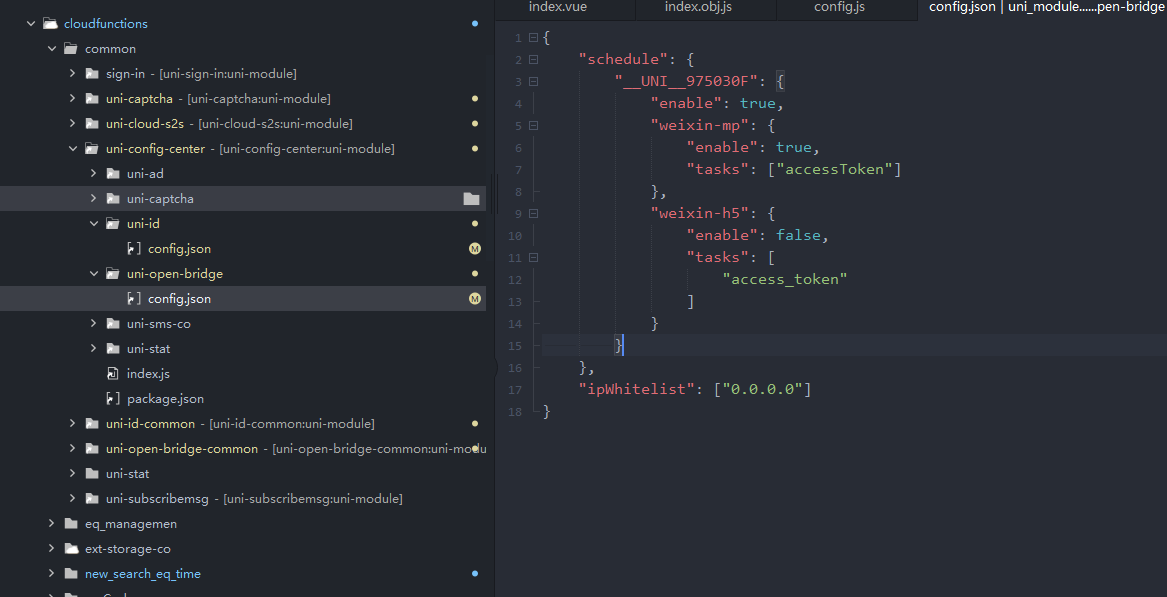Click the sign-in module folder icon
The height and width of the screenshot is (597, 1167).
(92, 74)
